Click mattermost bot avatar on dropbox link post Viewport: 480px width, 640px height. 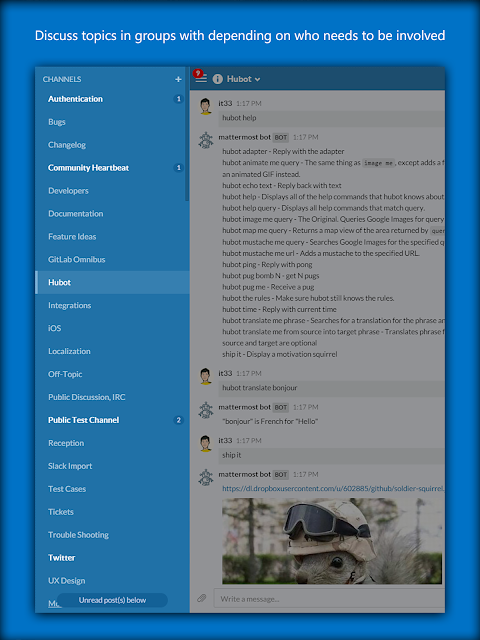coord(206,477)
